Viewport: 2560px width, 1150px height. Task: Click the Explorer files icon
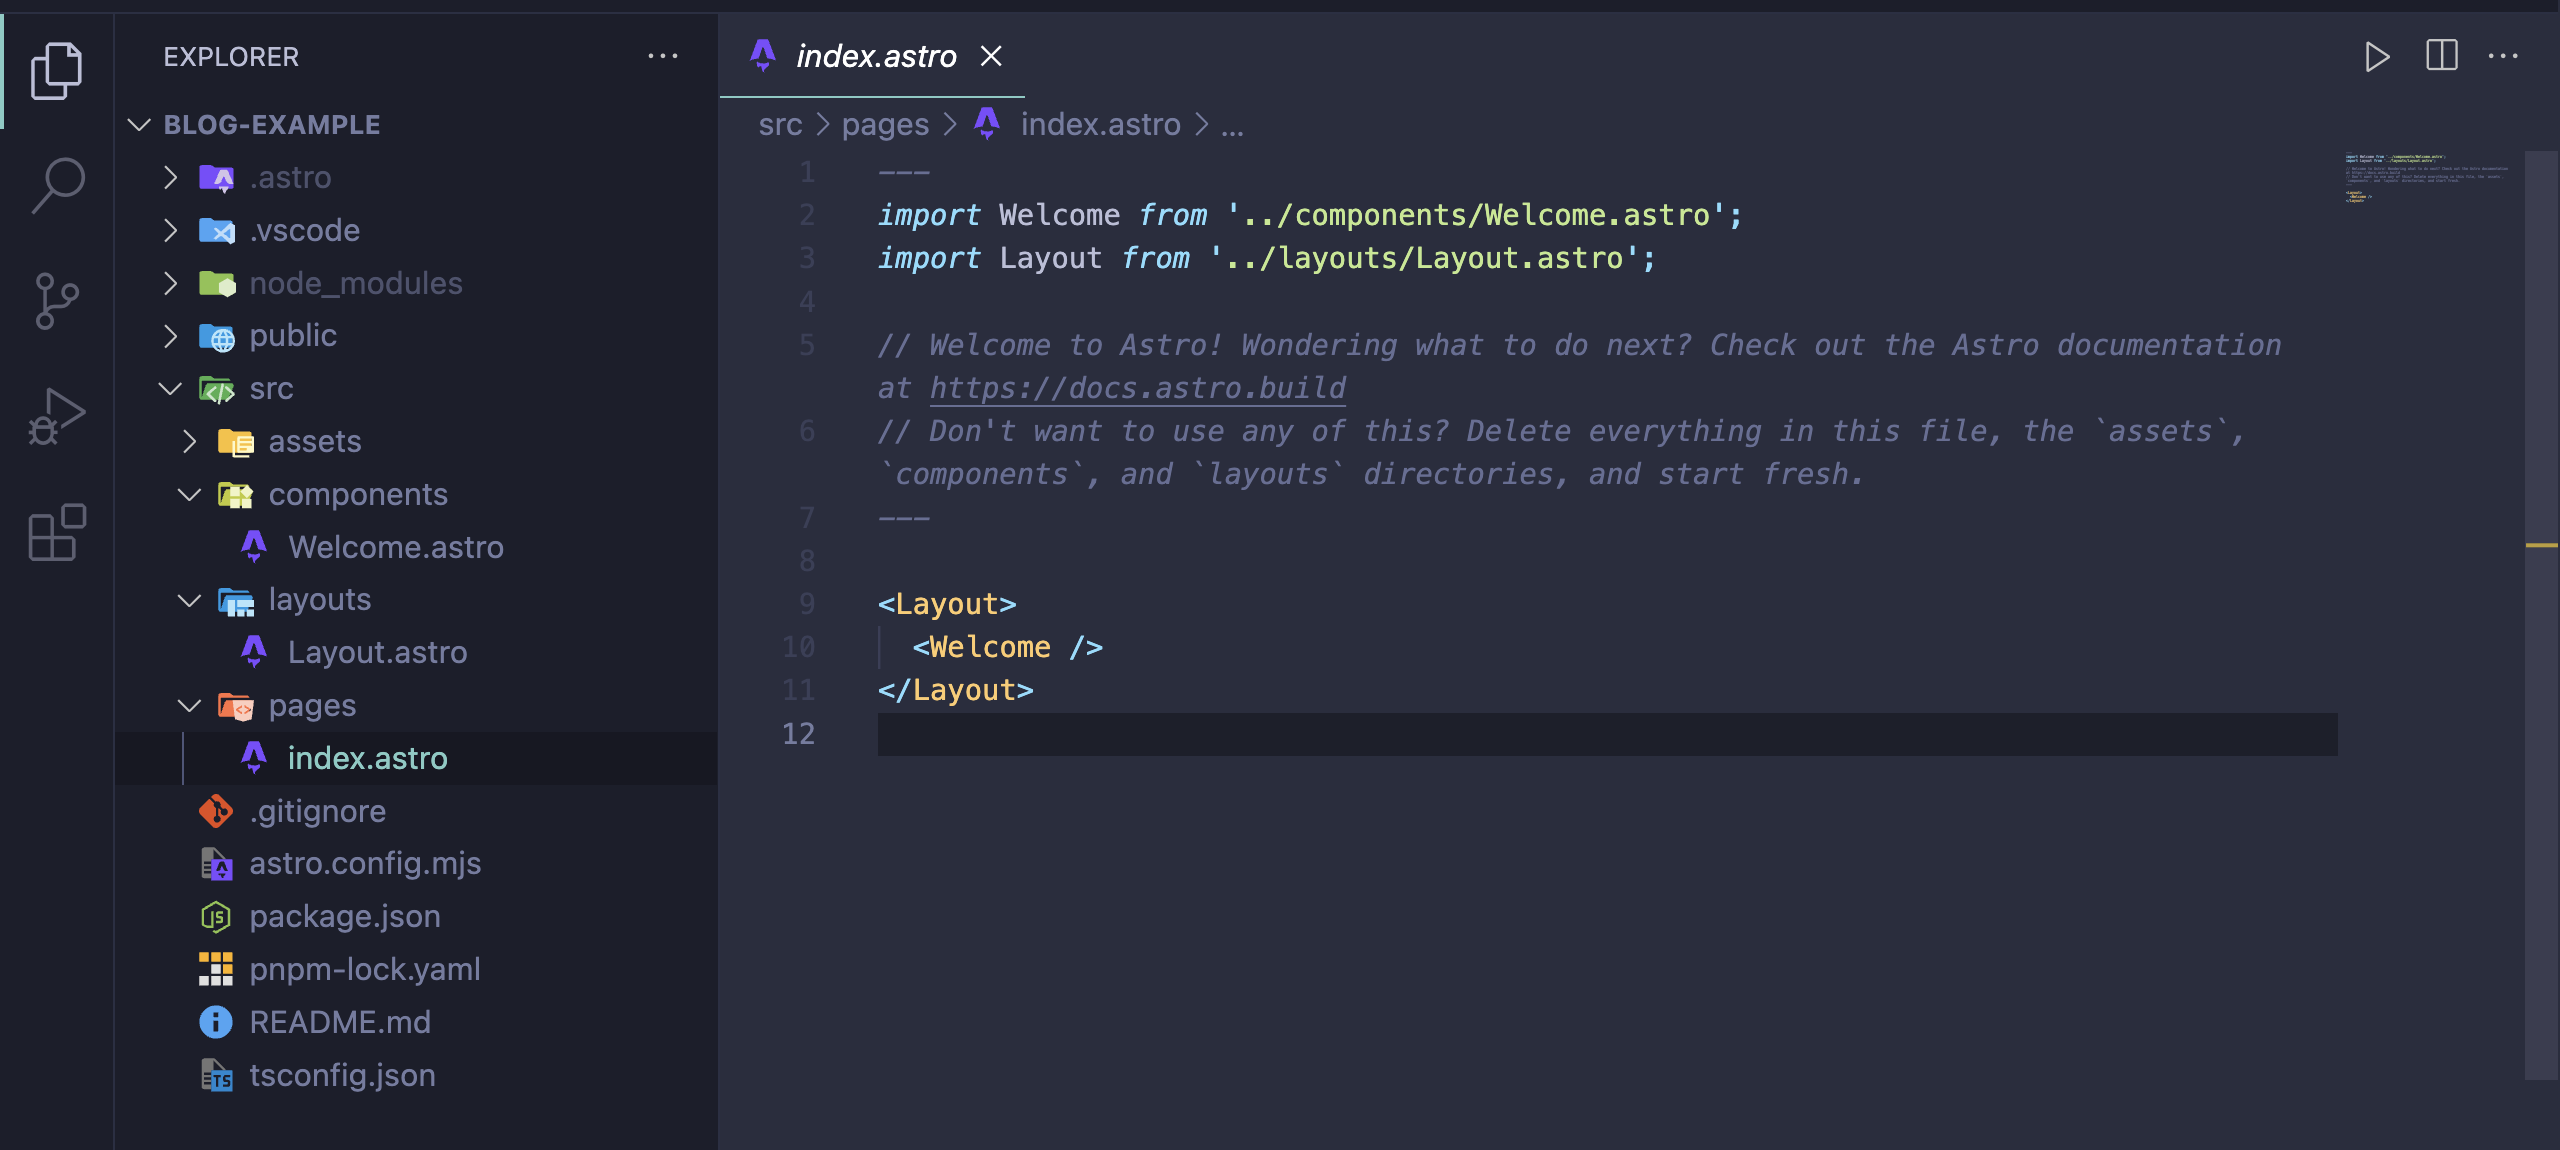57,70
